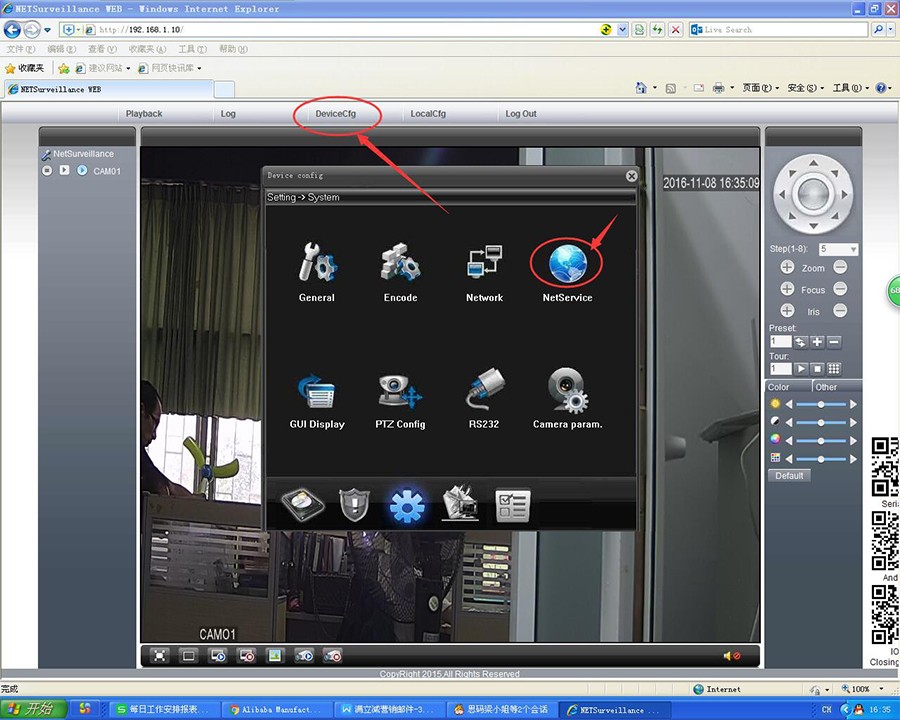Open the General settings icon
The image size is (900, 720).
(x=317, y=263)
